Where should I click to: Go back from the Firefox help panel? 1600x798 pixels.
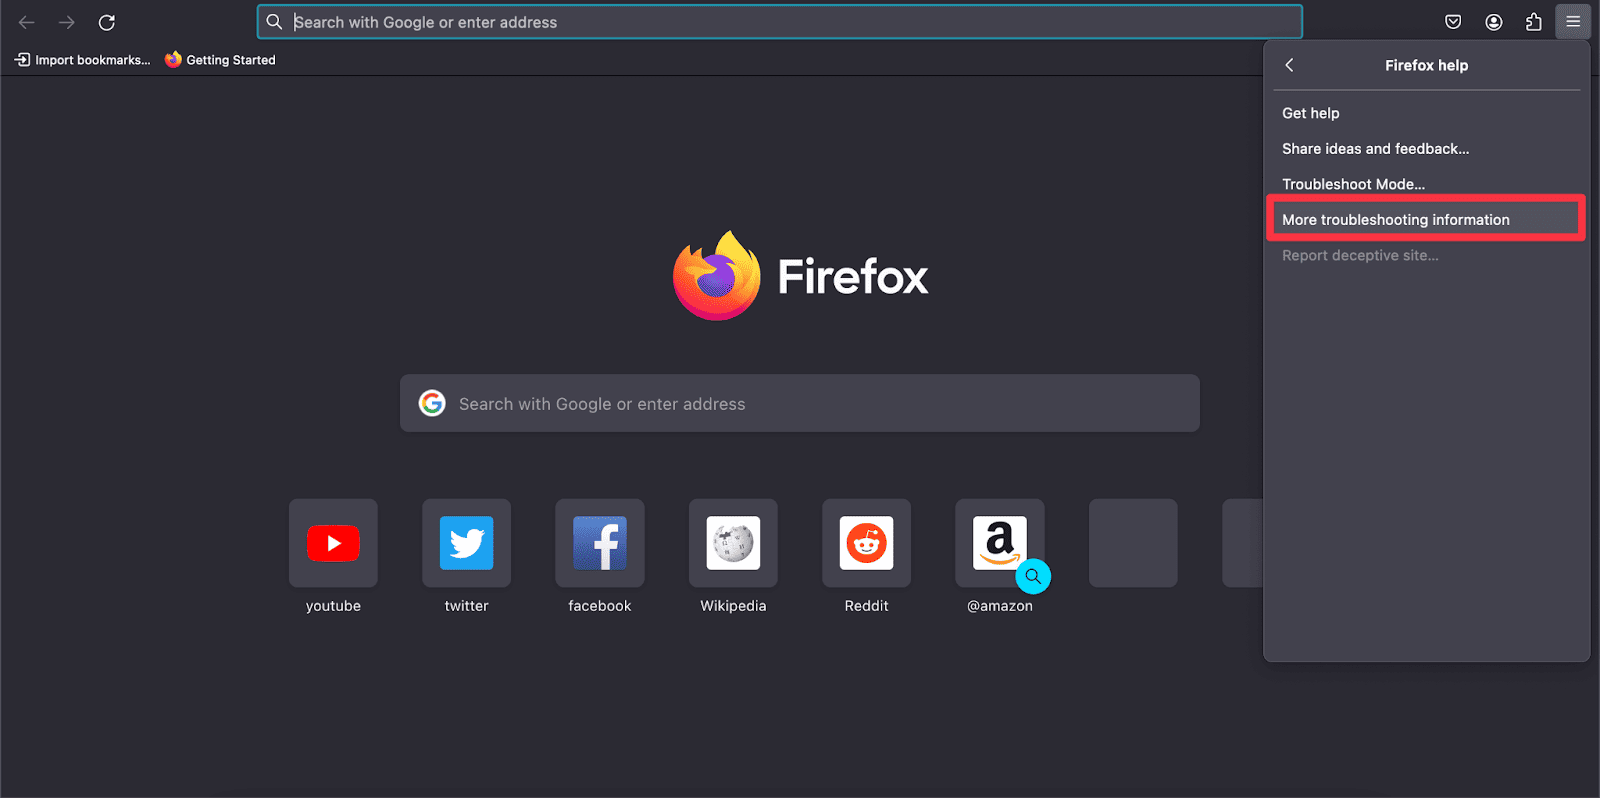1290,65
